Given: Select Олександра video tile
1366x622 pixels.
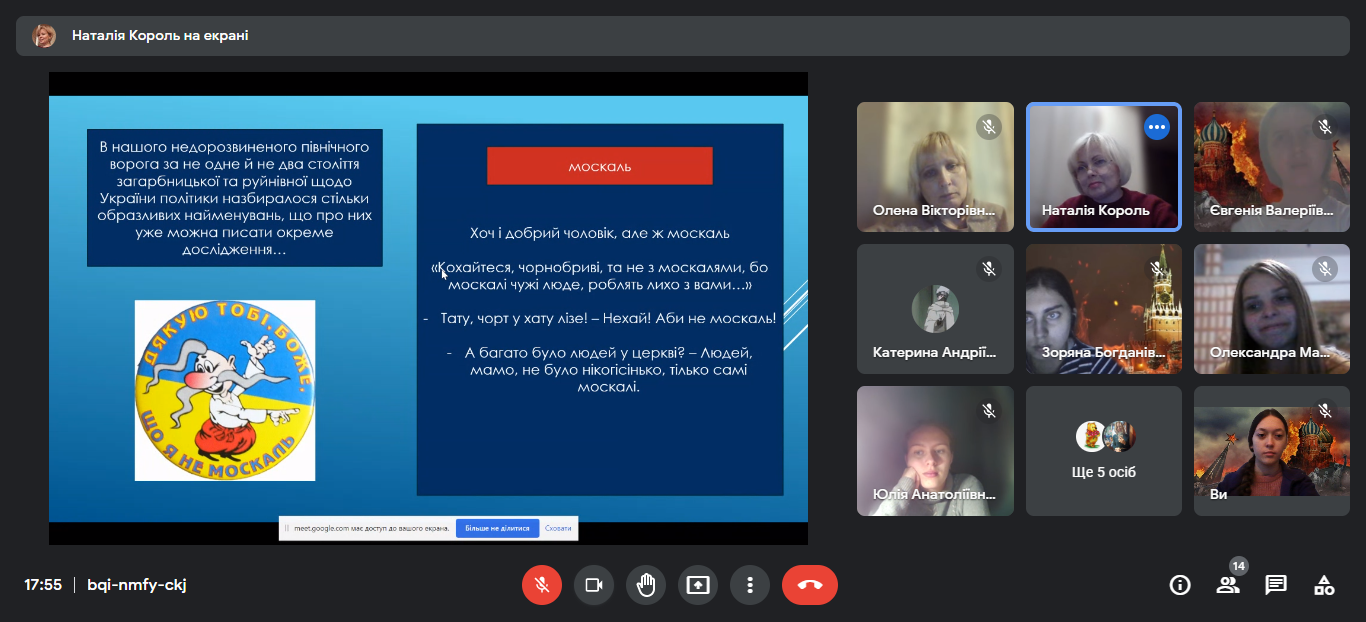Looking at the screenshot, I should tap(1272, 309).
